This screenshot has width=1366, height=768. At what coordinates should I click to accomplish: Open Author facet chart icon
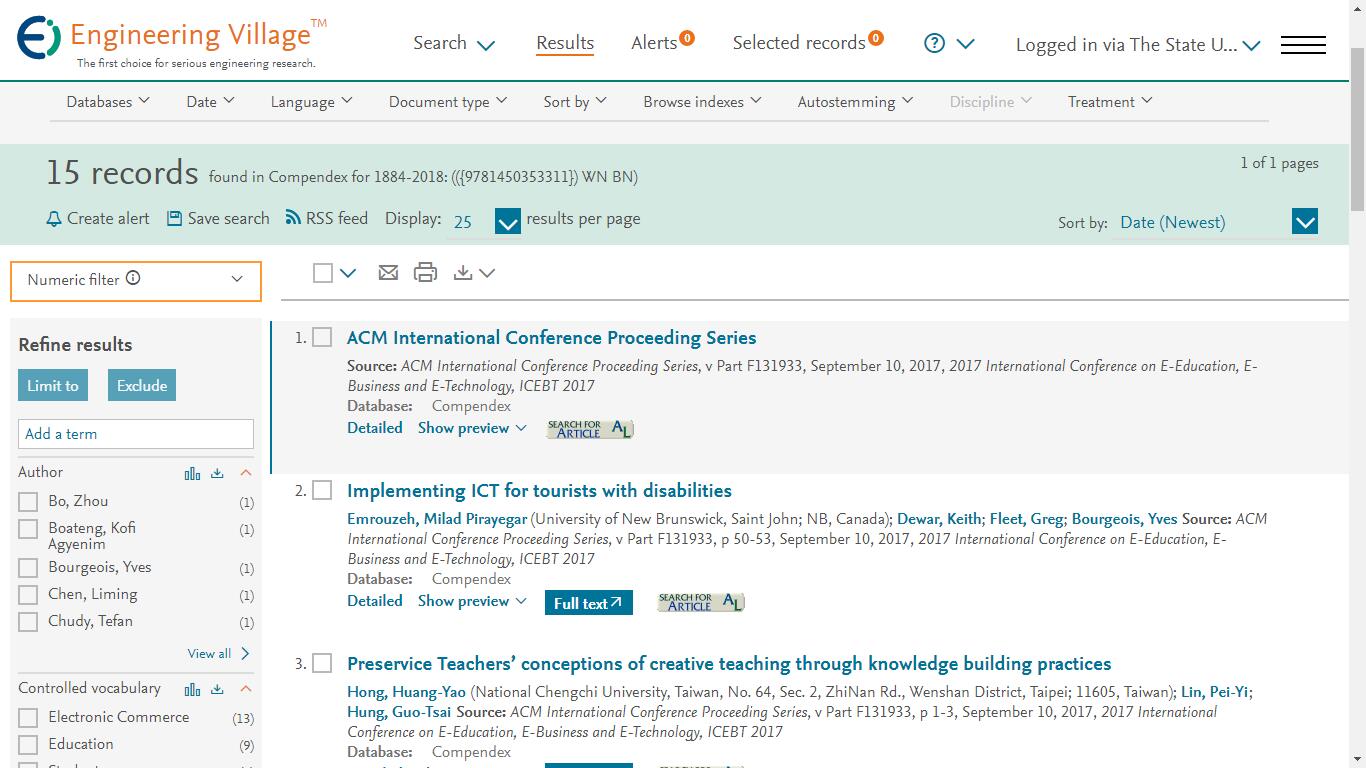[192, 473]
